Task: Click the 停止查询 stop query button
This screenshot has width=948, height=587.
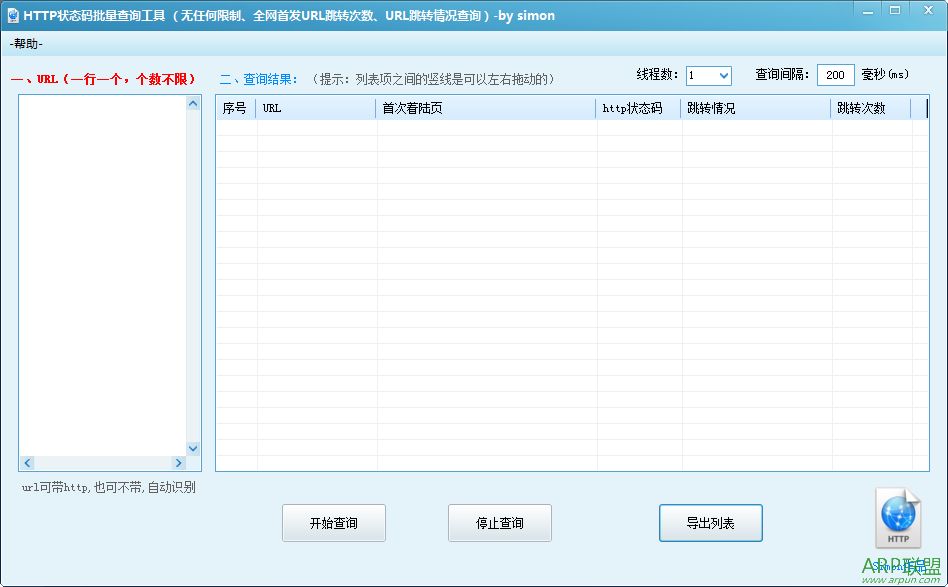Action: coord(499,522)
